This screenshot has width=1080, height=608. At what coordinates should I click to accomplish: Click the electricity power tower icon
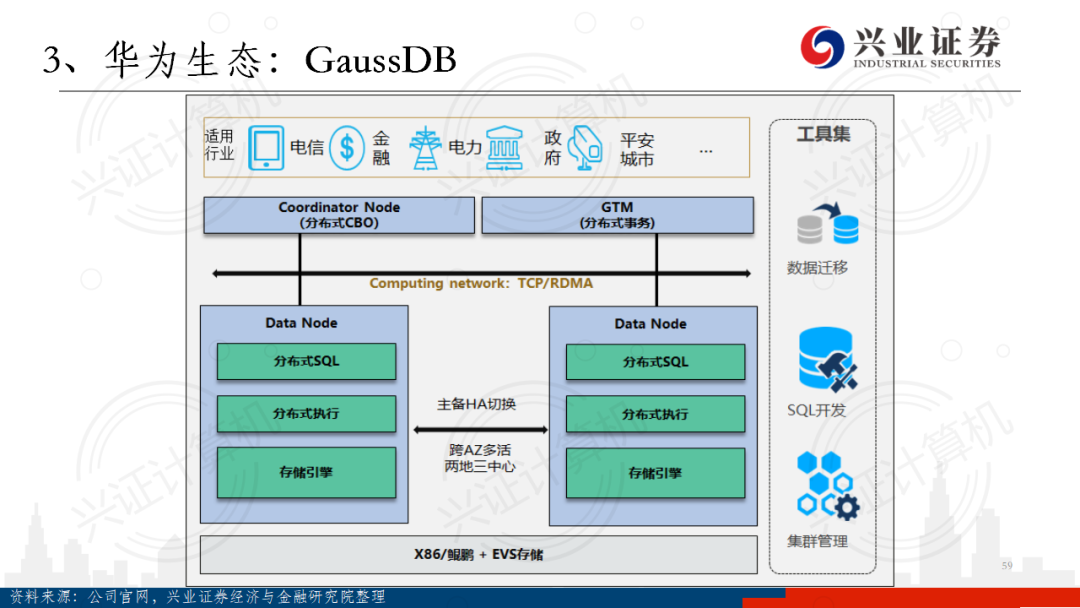[x=426, y=148]
